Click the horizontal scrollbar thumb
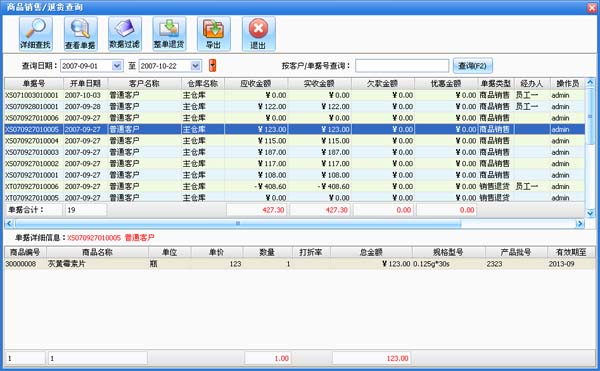The width and height of the screenshot is (600, 371). point(238,224)
